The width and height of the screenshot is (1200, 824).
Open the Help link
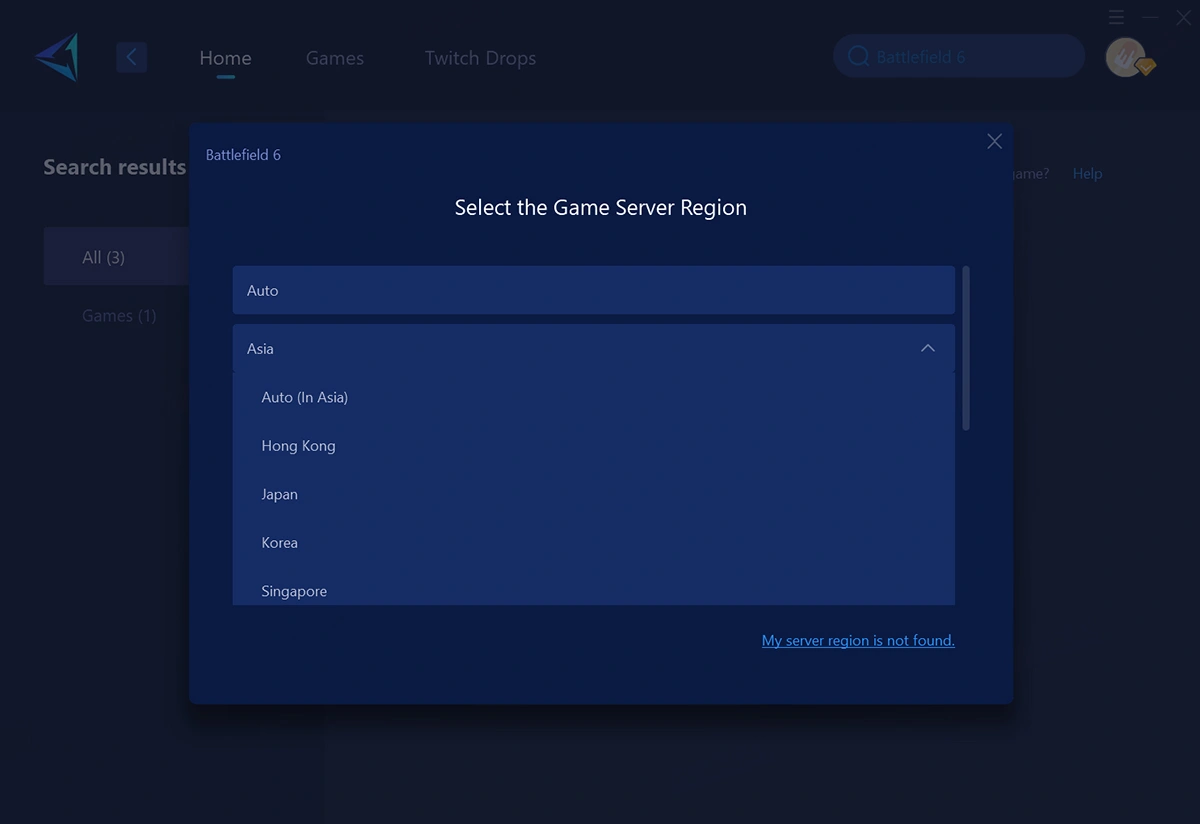[1087, 173]
